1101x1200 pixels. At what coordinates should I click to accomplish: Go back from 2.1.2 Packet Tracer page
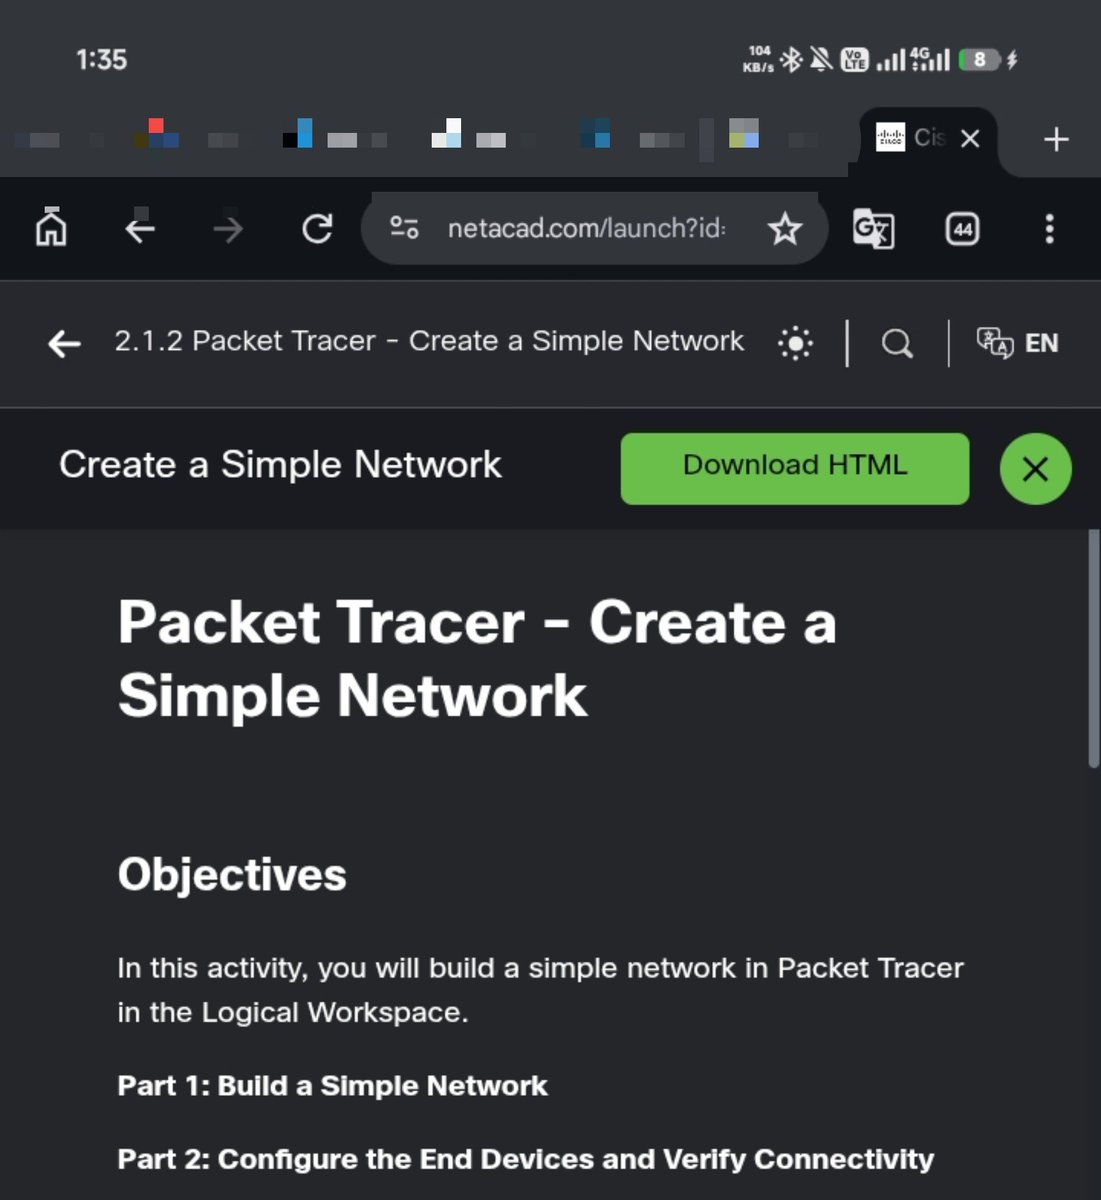(x=64, y=344)
